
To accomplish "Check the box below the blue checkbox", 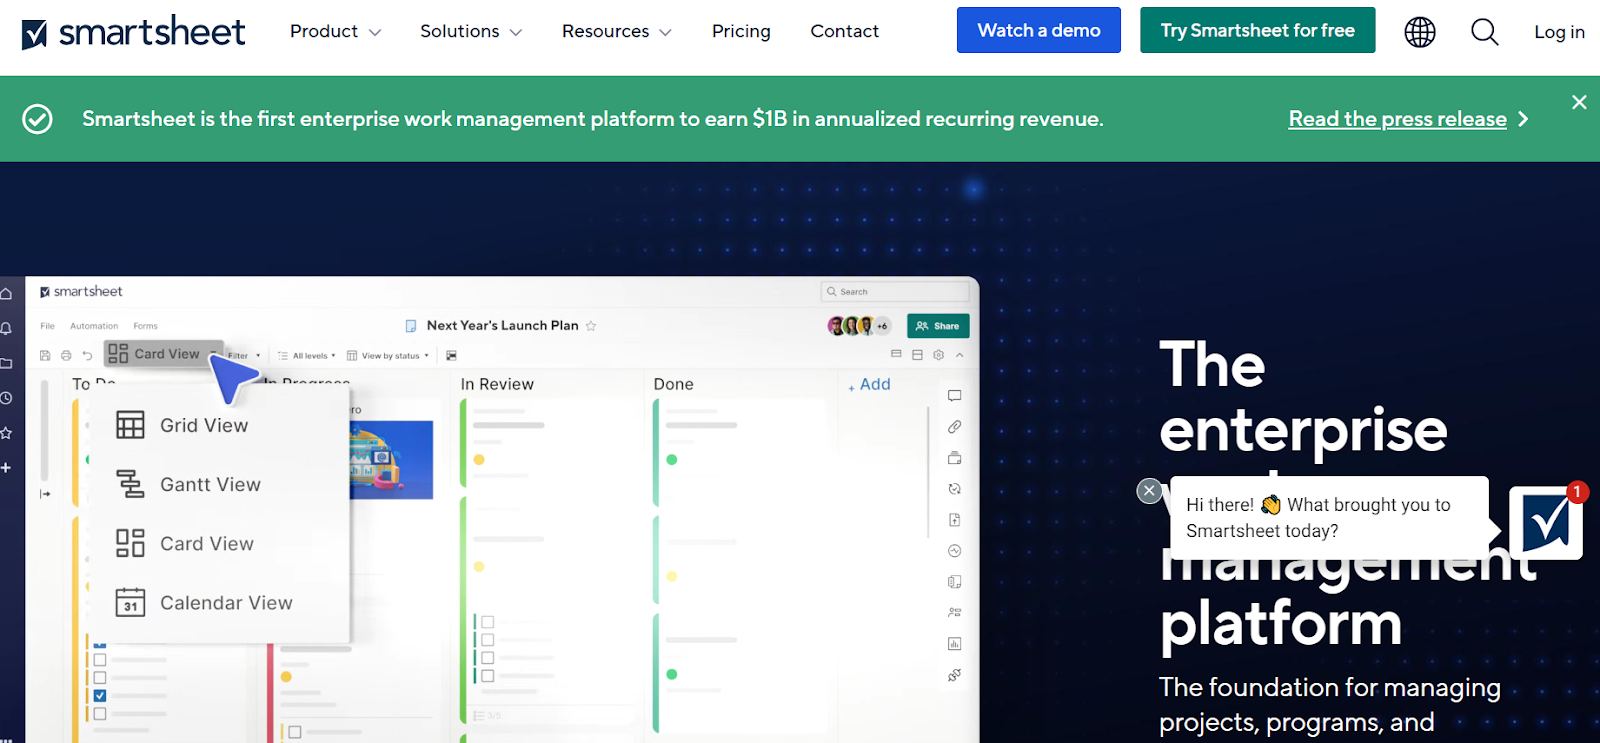I will [100, 714].
